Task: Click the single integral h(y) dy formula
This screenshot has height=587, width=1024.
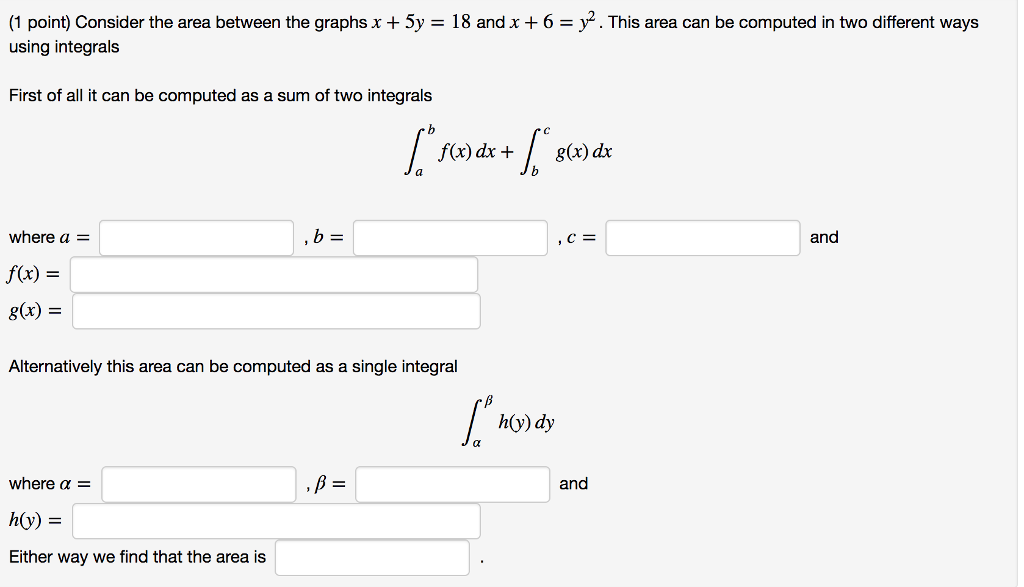Action: (x=511, y=421)
